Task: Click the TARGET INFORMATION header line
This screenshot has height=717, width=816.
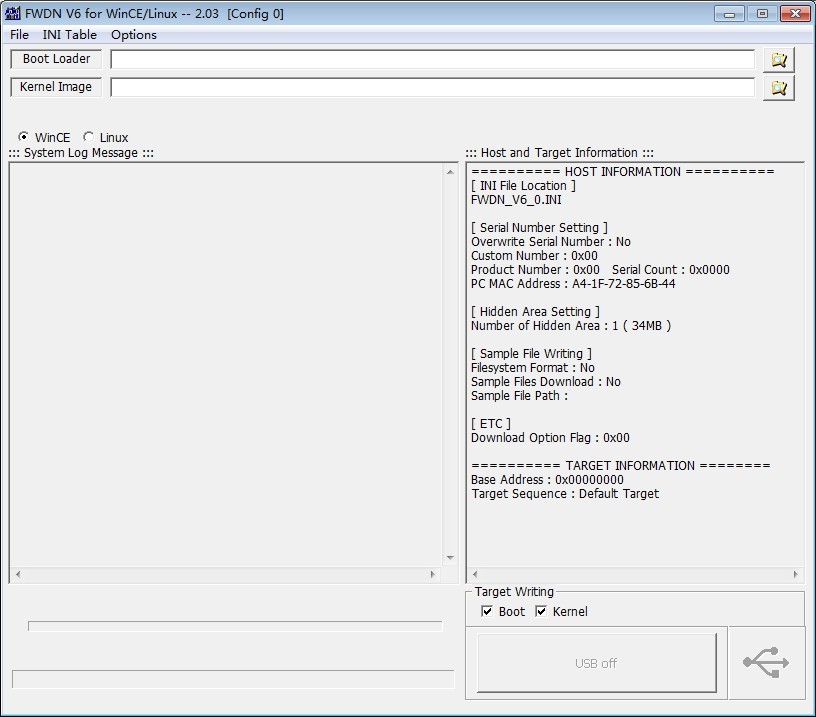Action: click(621, 466)
